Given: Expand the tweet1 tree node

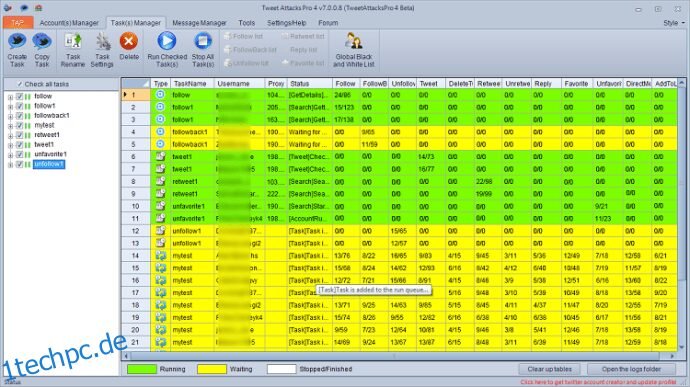Looking at the screenshot, I should tap(10, 145).
